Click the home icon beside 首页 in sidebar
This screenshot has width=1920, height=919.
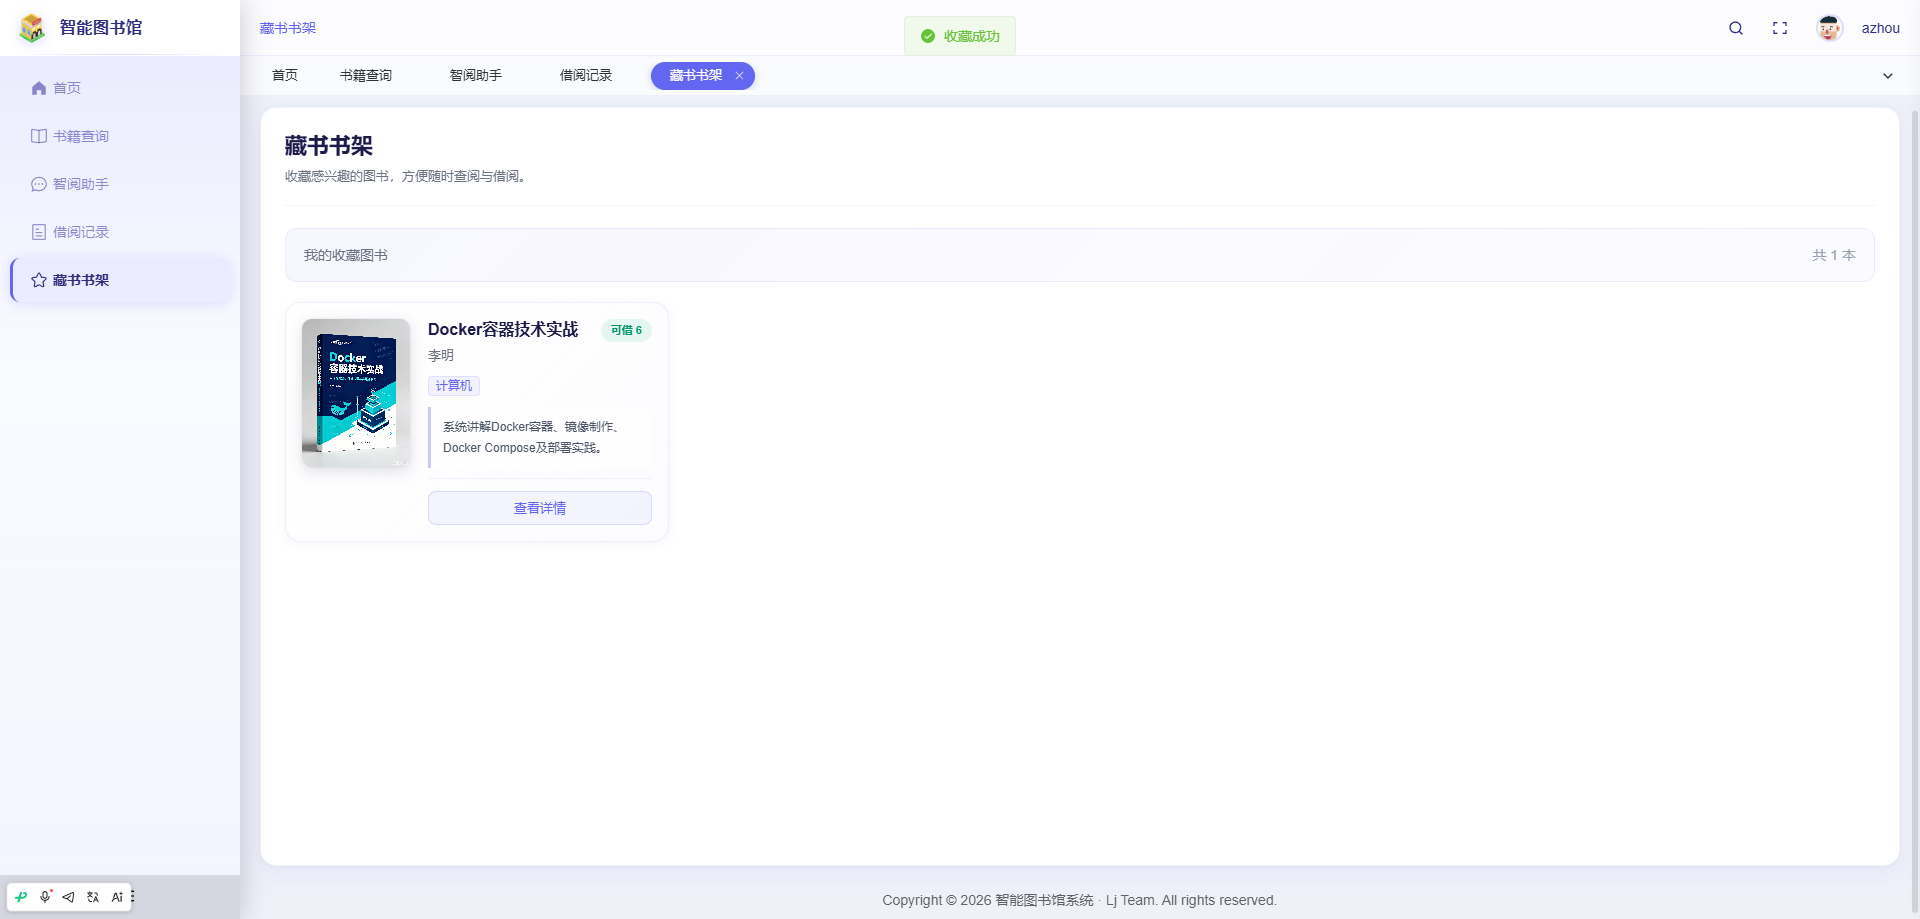click(x=39, y=88)
